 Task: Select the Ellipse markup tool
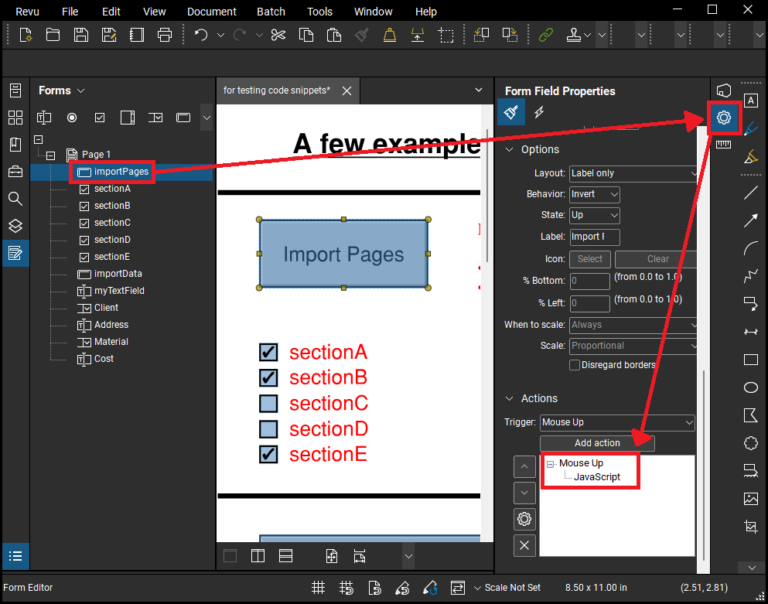click(750, 387)
